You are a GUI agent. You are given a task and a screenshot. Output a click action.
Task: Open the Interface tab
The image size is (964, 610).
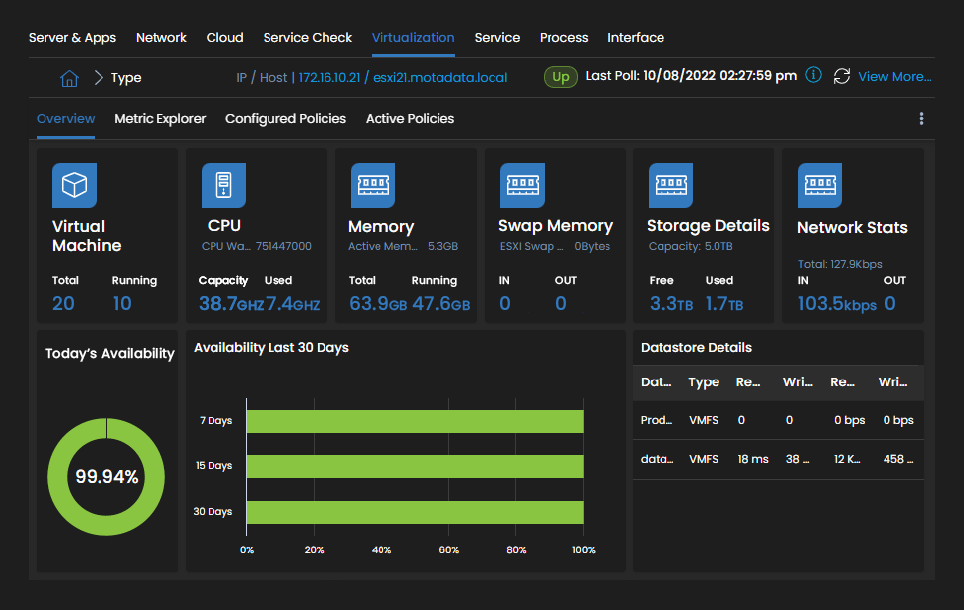636,38
